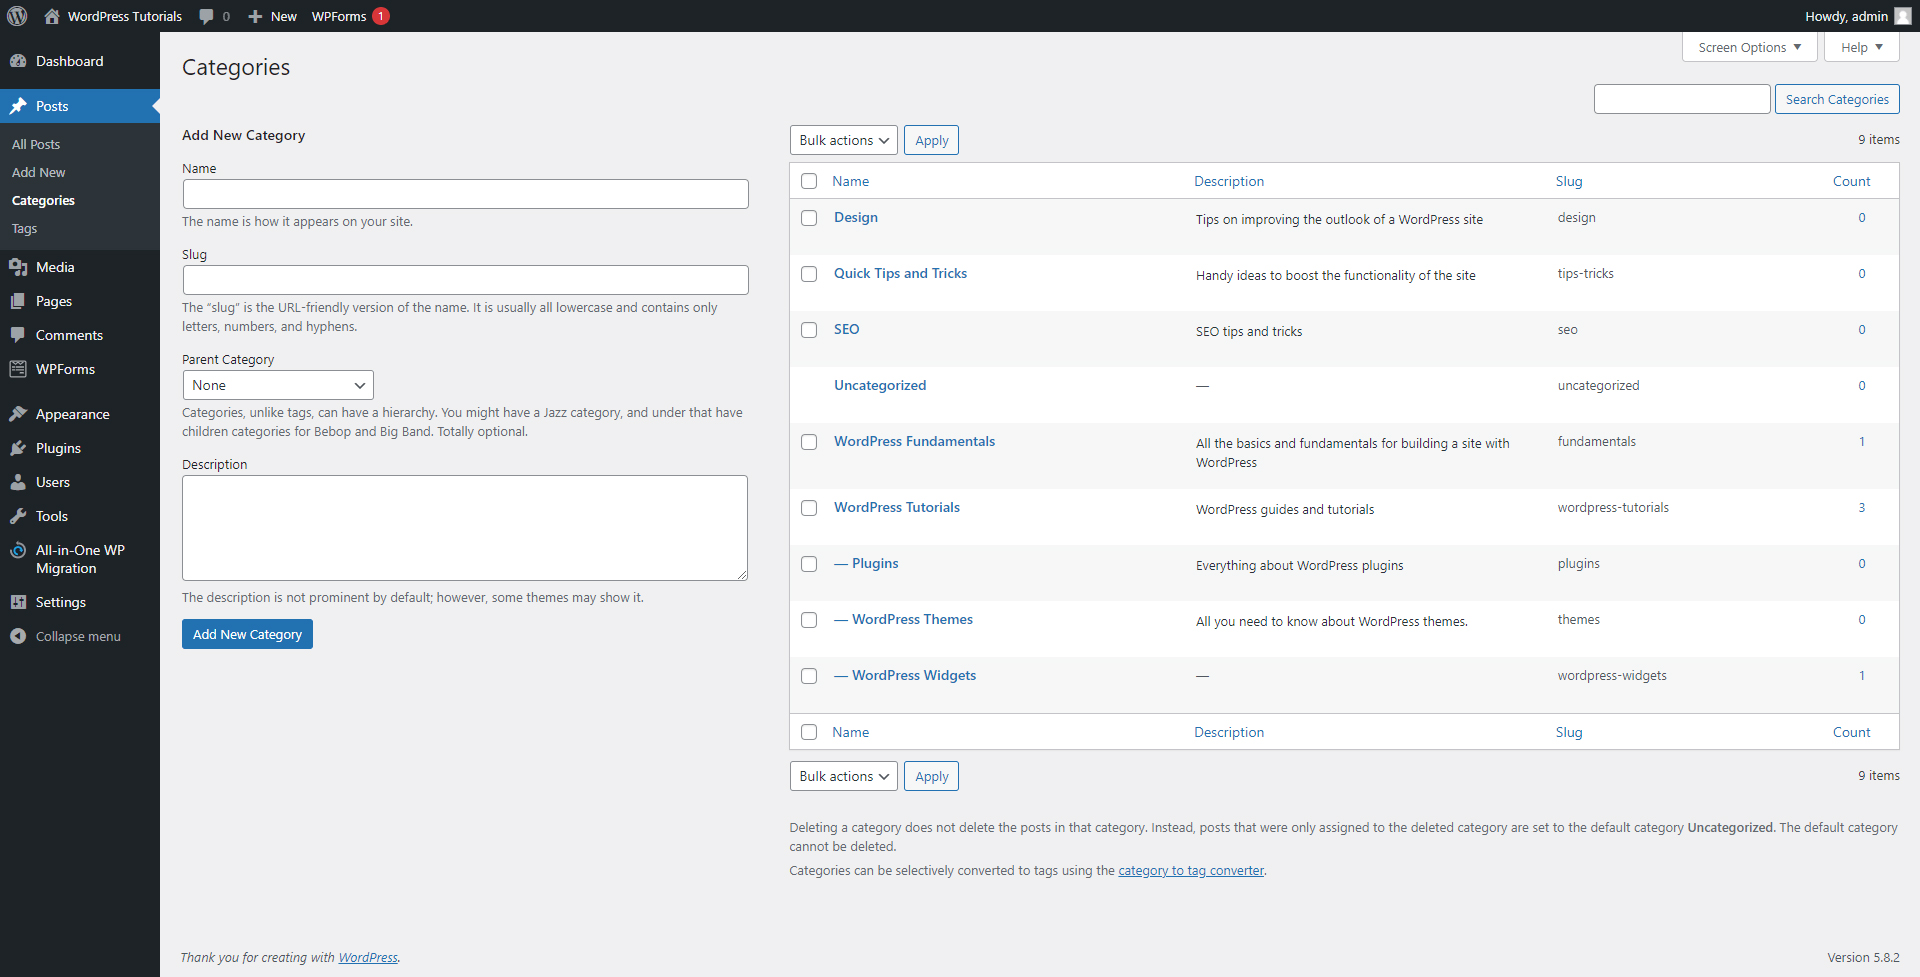Screen dimensions: 1920x977
Task: Click the bottom Apply button
Action: tap(931, 776)
